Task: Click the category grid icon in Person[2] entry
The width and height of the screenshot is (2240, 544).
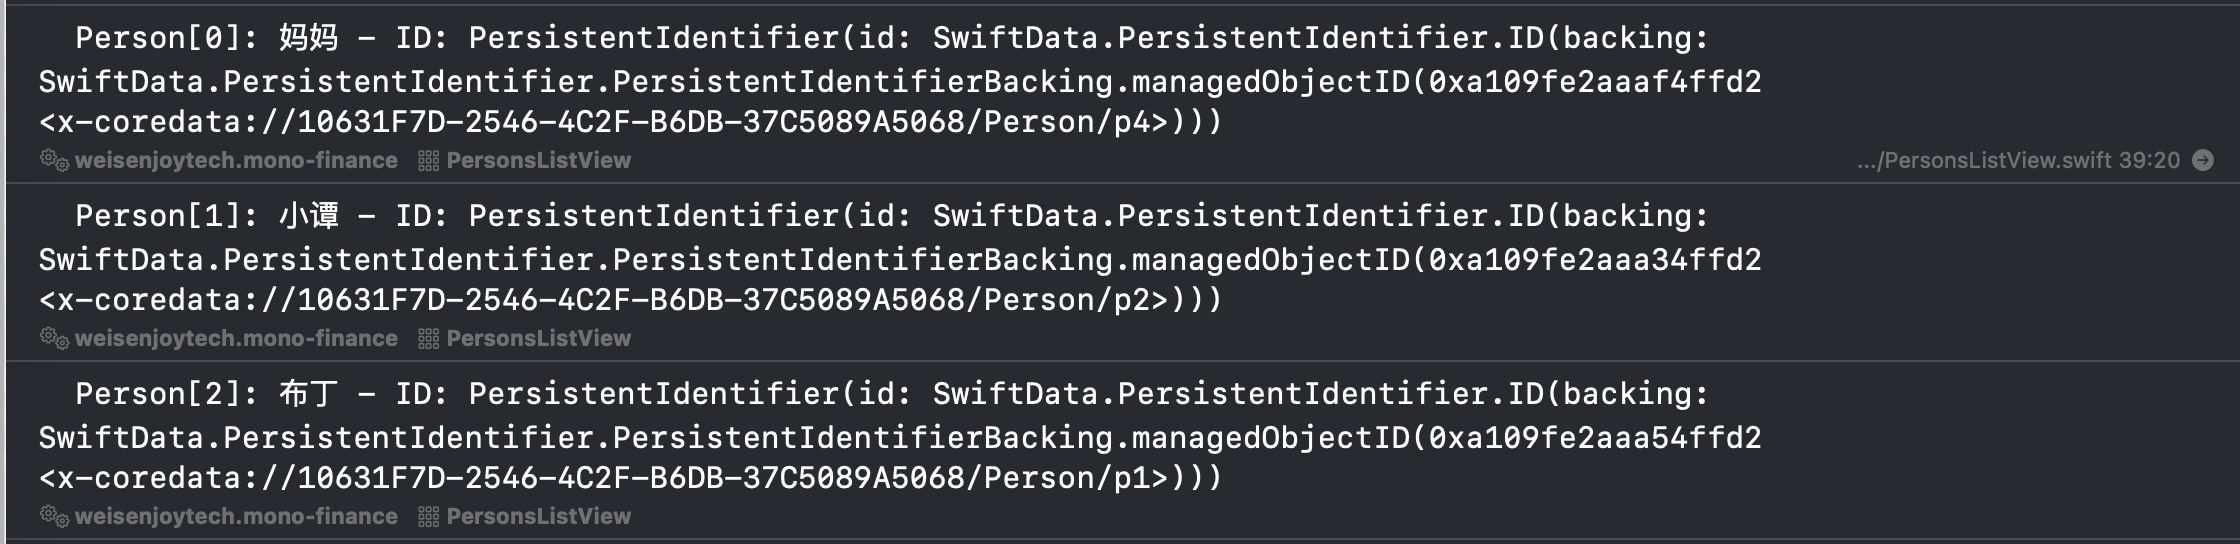Action: click(x=428, y=516)
